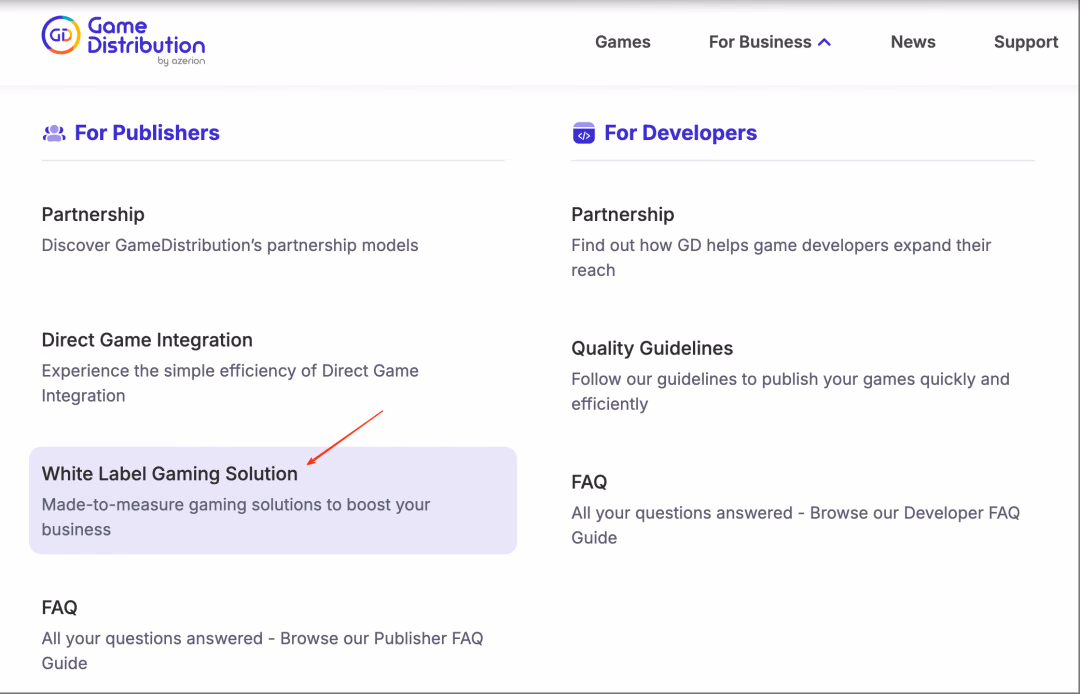Click the Game Distribution wordmark text
The image size is (1080, 694).
point(146,36)
